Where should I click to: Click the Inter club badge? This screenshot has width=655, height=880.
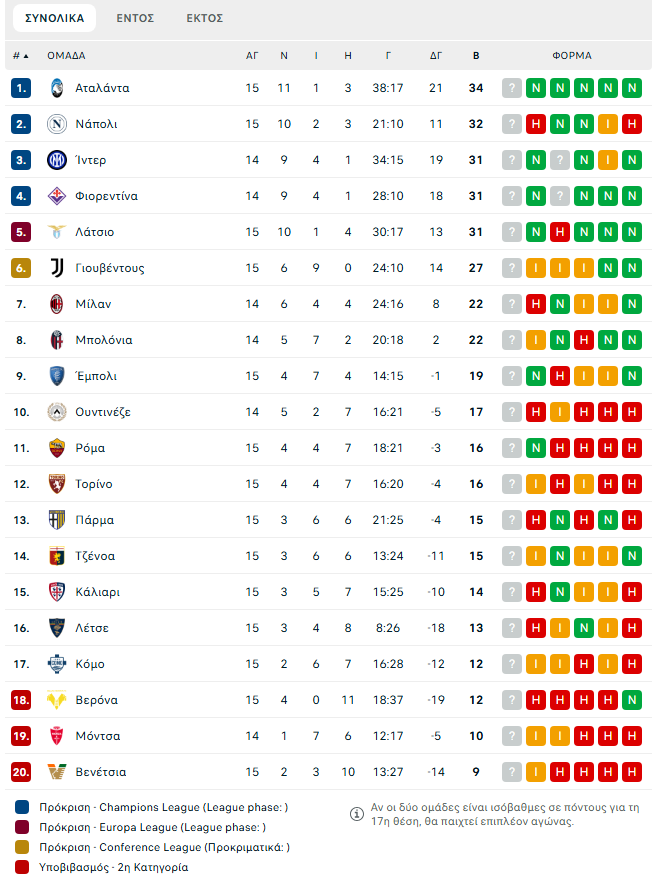pyautogui.click(x=56, y=160)
